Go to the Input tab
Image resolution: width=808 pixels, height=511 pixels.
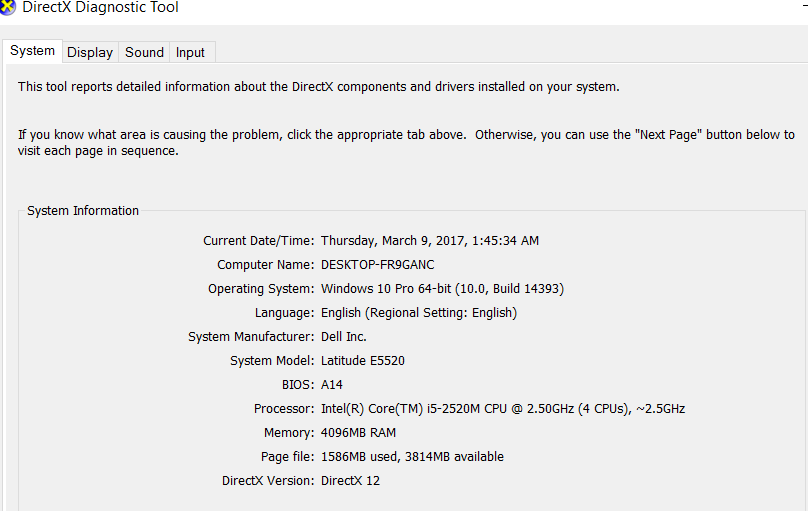tap(190, 52)
